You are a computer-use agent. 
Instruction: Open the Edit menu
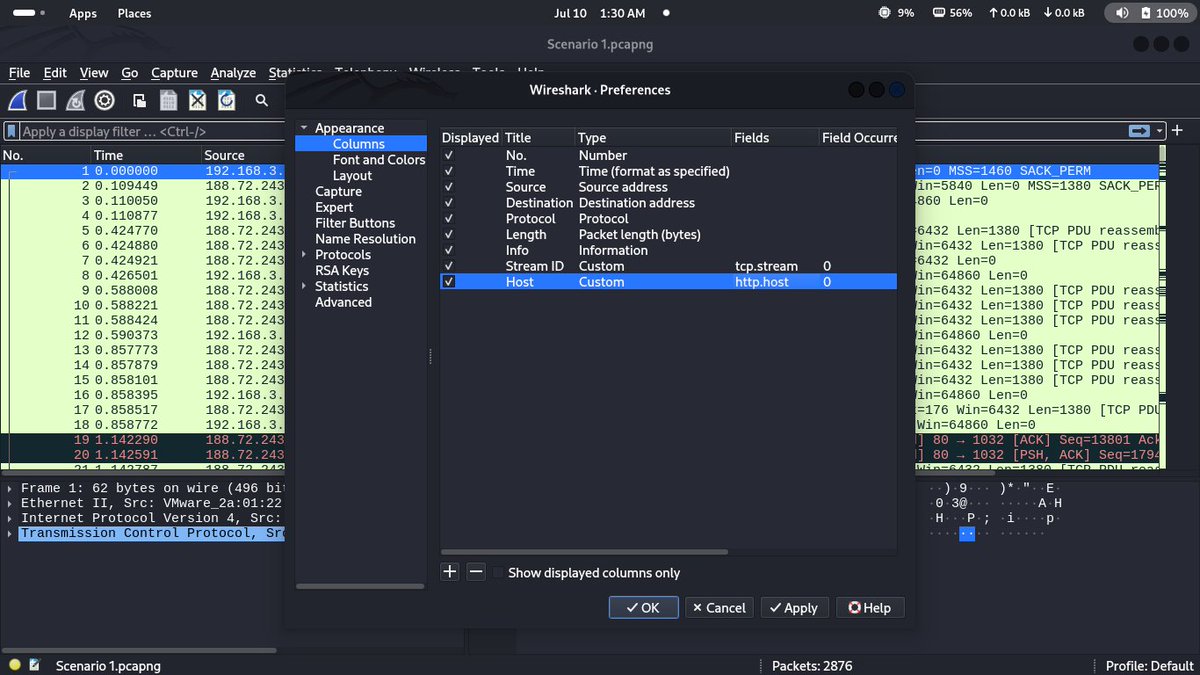(55, 73)
